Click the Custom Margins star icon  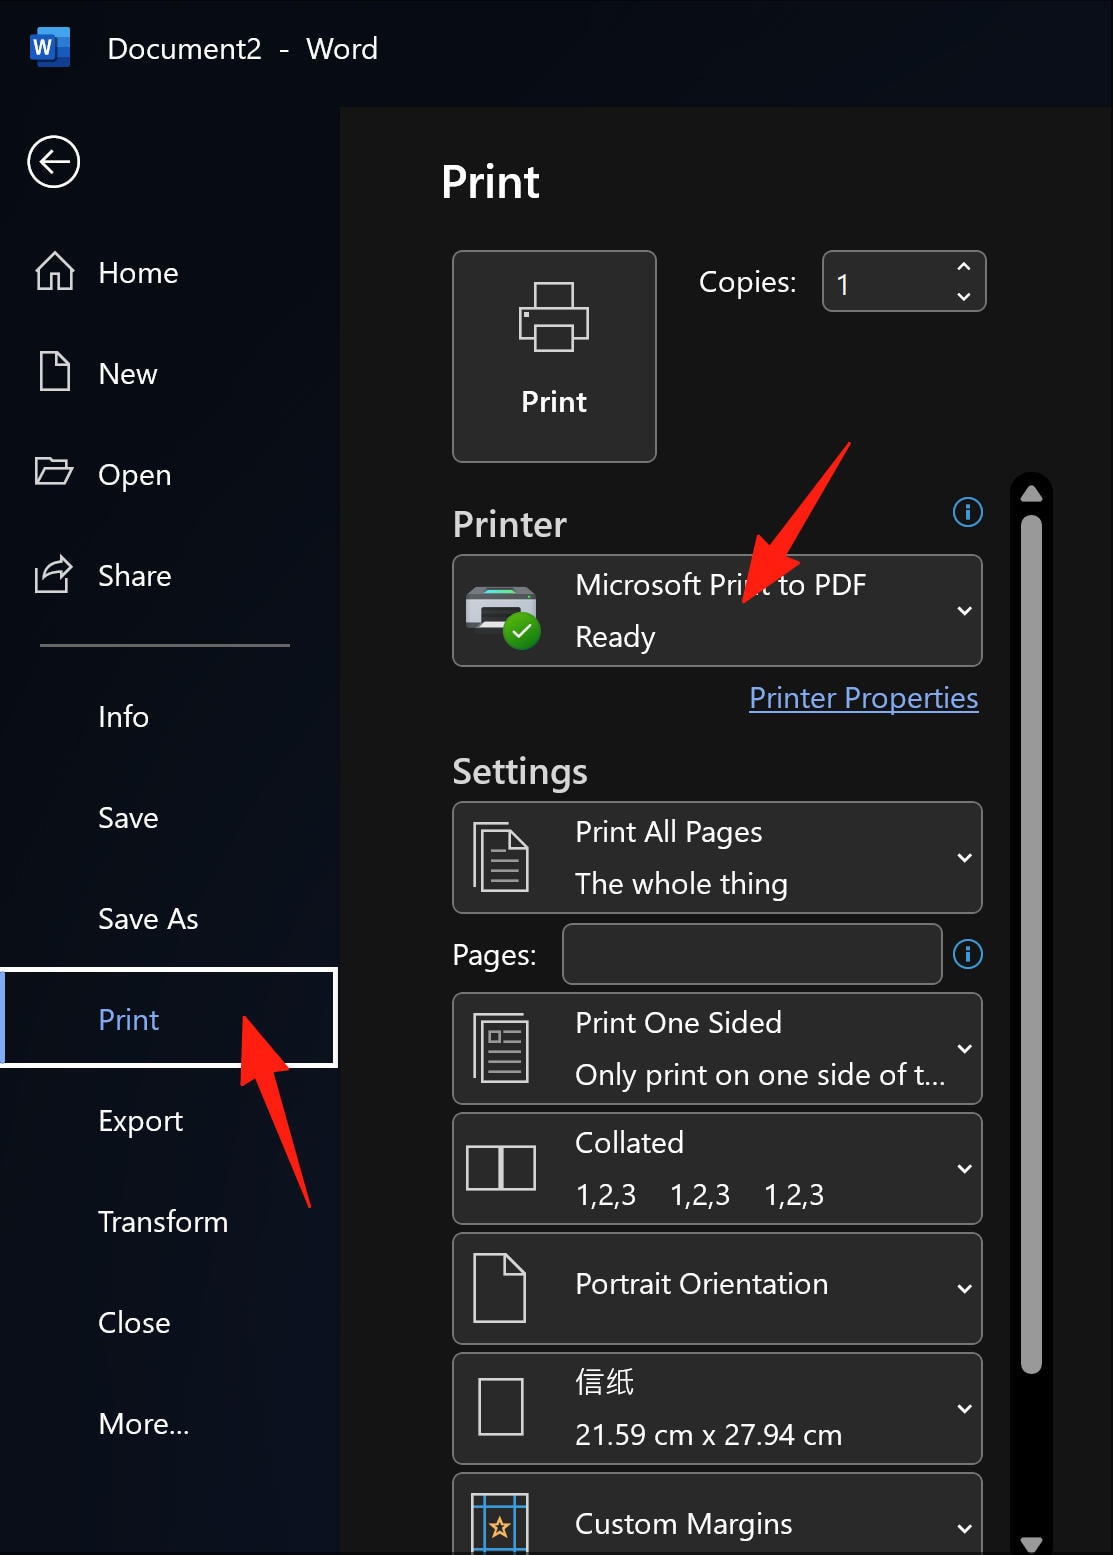(499, 1524)
